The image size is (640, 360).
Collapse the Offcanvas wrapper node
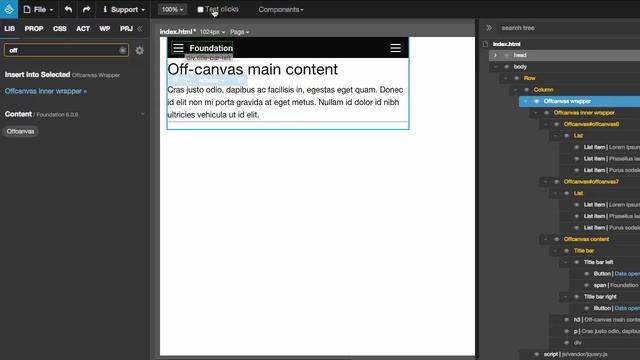525,101
